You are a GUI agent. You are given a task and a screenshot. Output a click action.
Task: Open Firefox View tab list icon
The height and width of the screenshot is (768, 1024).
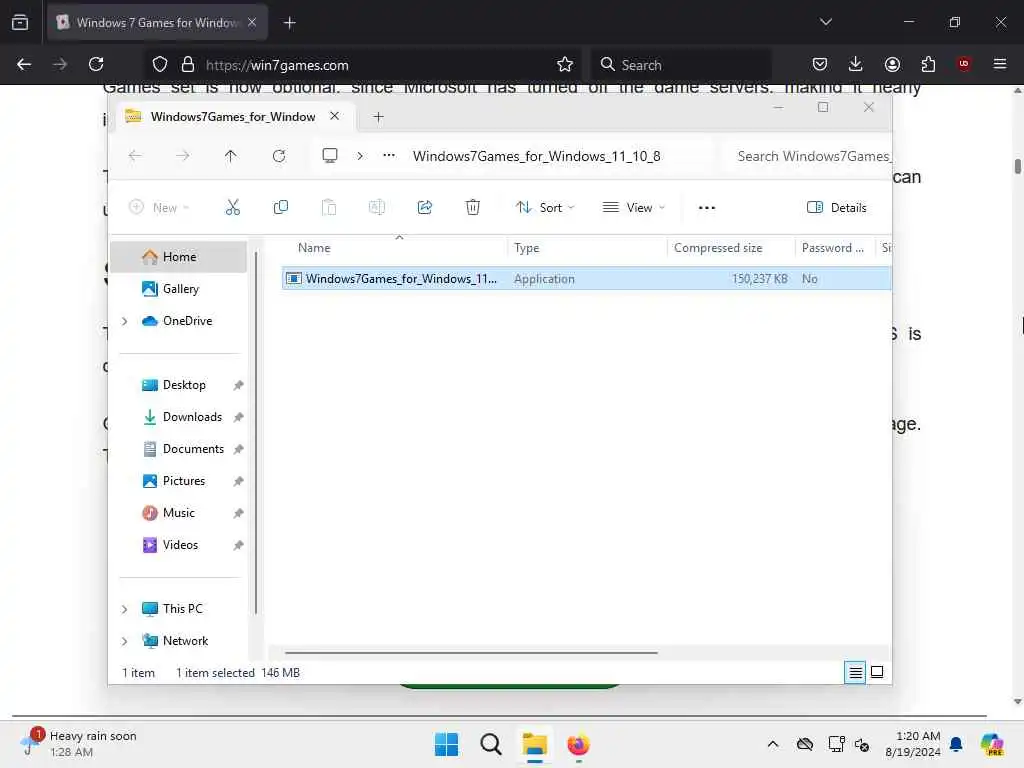[20, 22]
